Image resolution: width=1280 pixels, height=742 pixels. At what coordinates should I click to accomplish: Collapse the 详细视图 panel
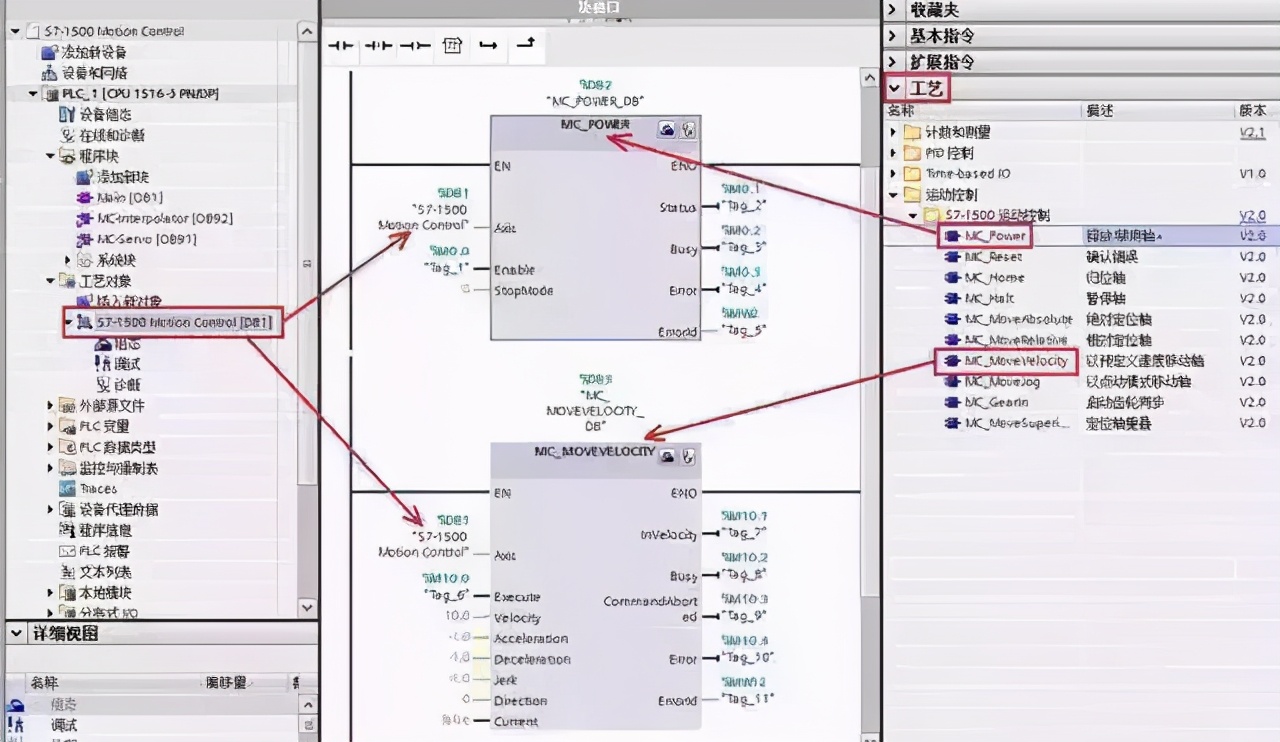tap(16, 634)
